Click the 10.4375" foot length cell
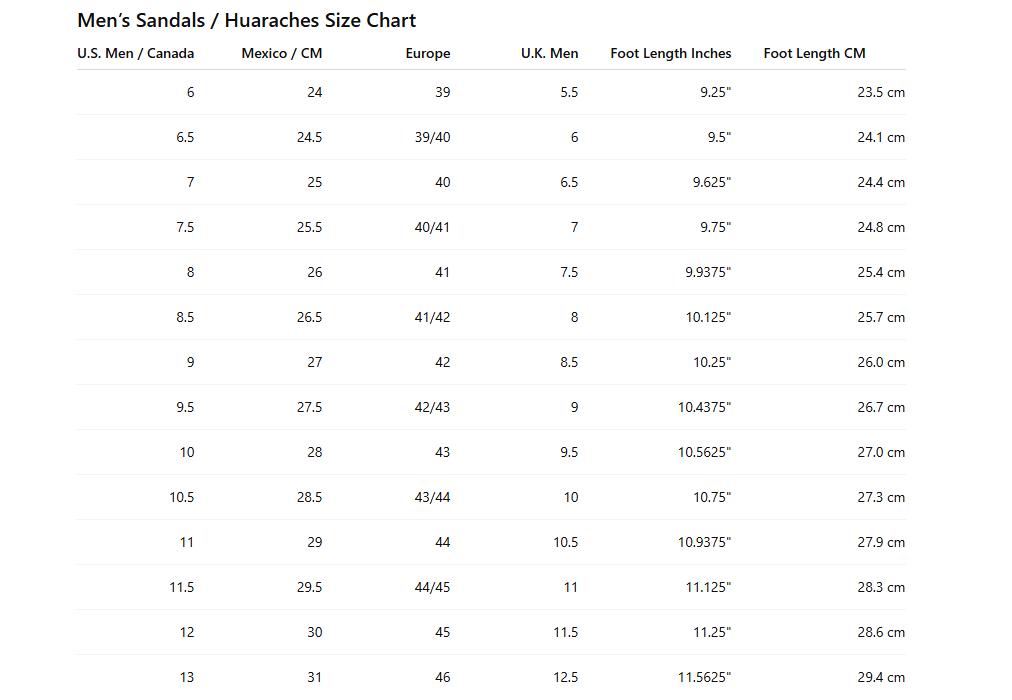Screen dimensions: 1012x700 point(704,407)
